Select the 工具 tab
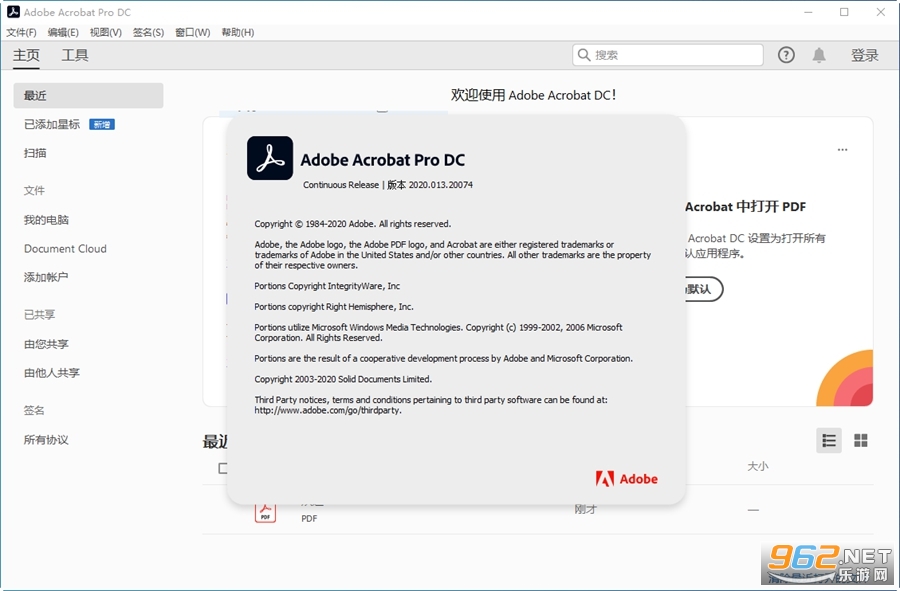 pyautogui.click(x=75, y=55)
